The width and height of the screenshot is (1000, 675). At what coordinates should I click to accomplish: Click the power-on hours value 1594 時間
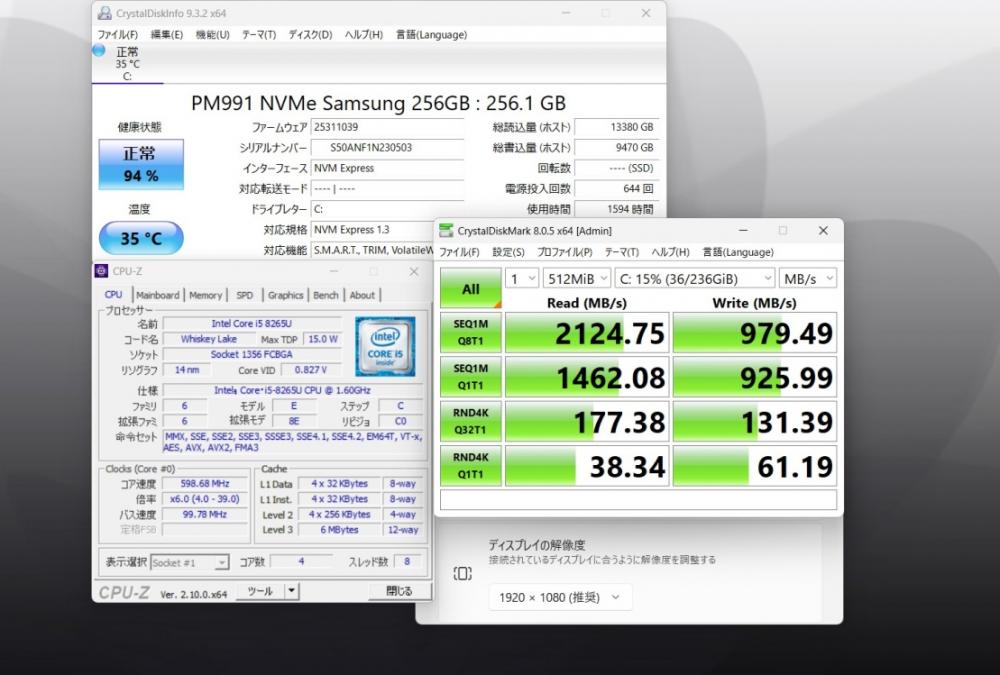coord(617,209)
